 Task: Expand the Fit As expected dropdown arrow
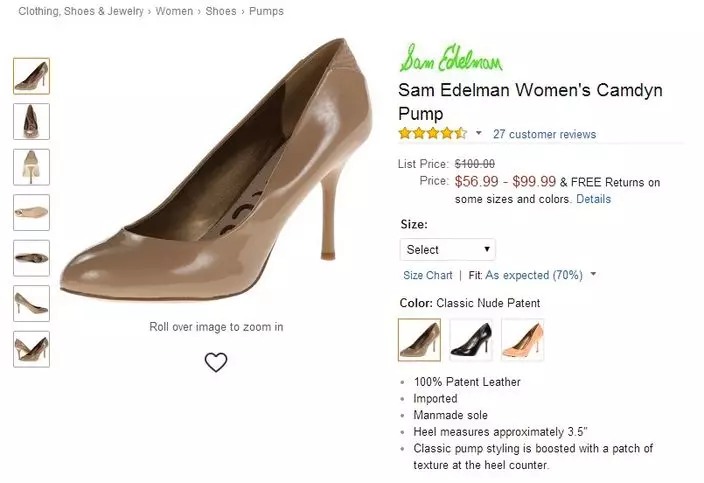point(593,275)
